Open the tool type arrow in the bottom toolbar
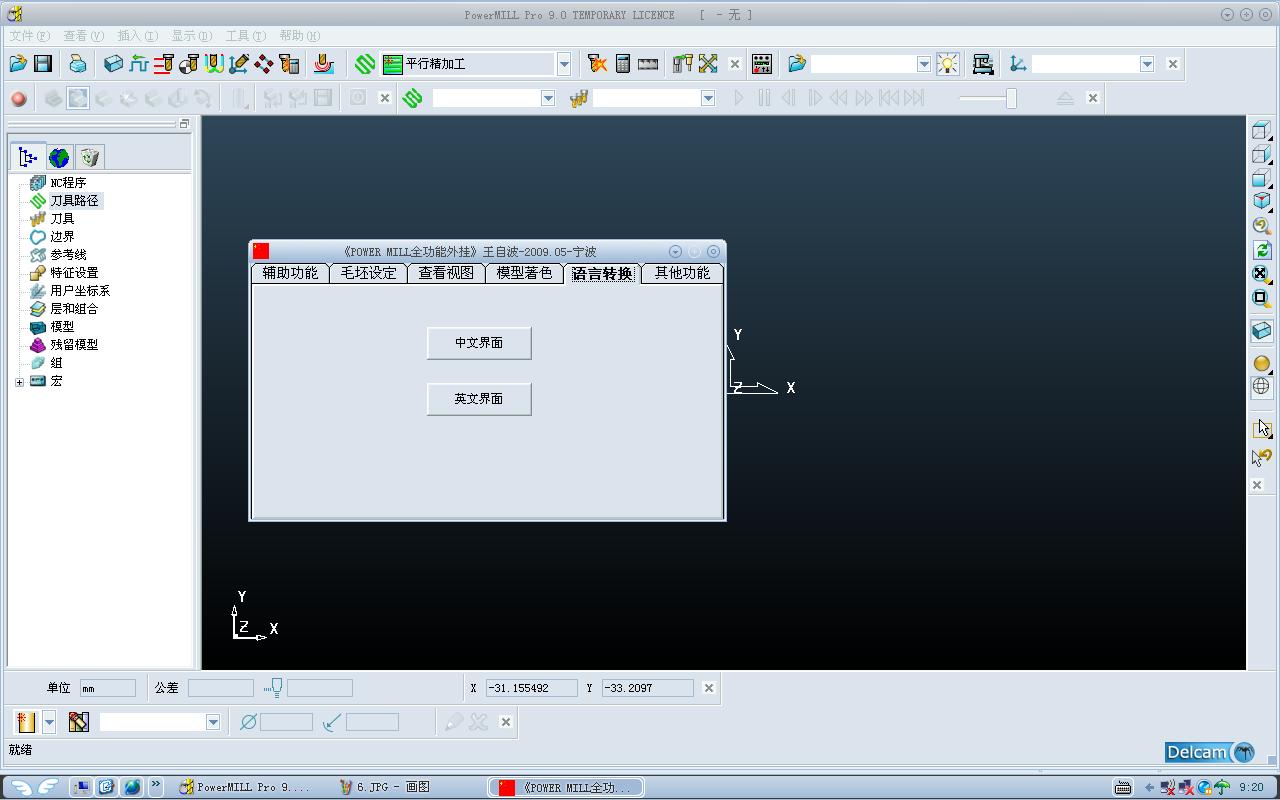This screenshot has height=800, width=1280. tap(49, 722)
